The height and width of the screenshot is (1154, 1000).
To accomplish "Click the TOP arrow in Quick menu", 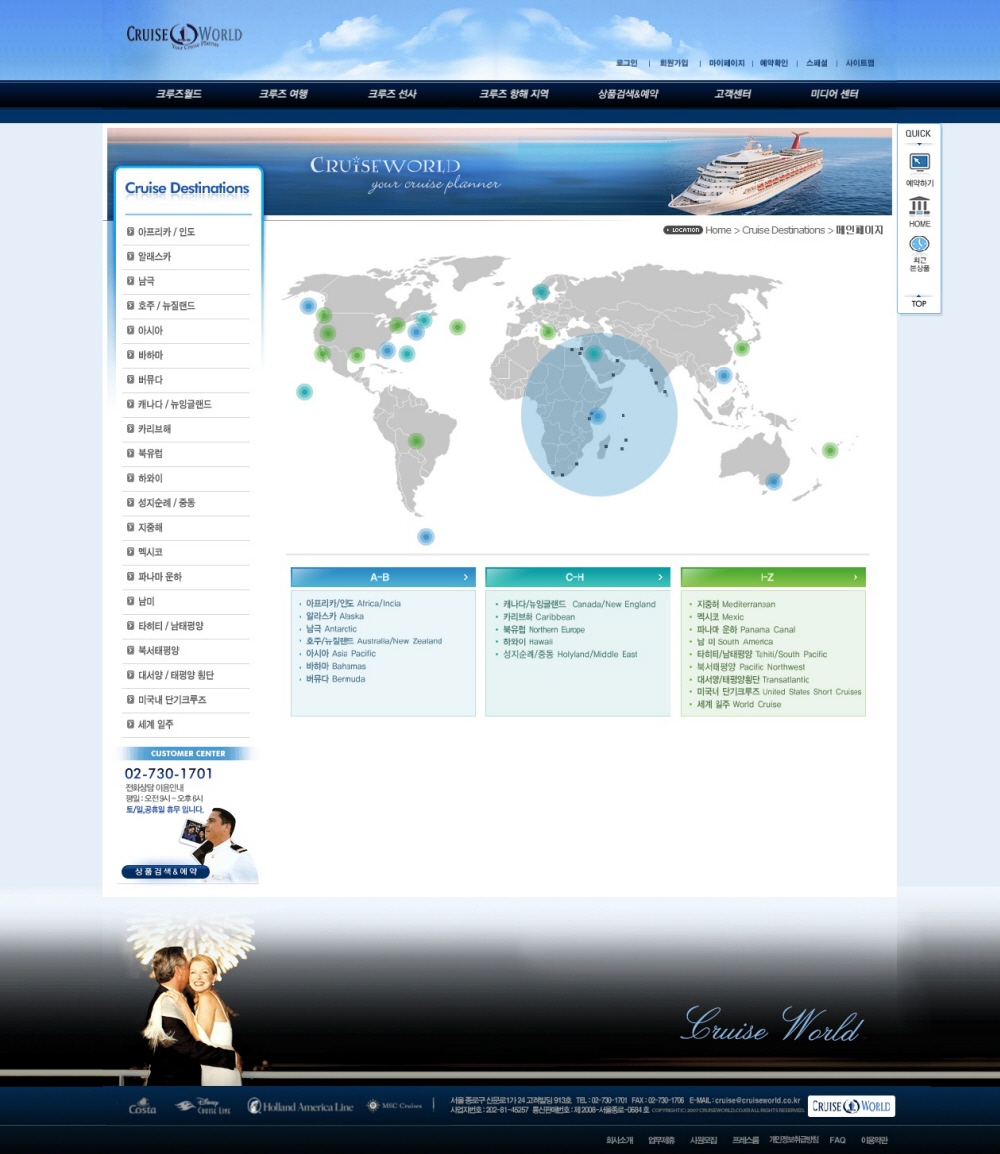I will tap(919, 301).
